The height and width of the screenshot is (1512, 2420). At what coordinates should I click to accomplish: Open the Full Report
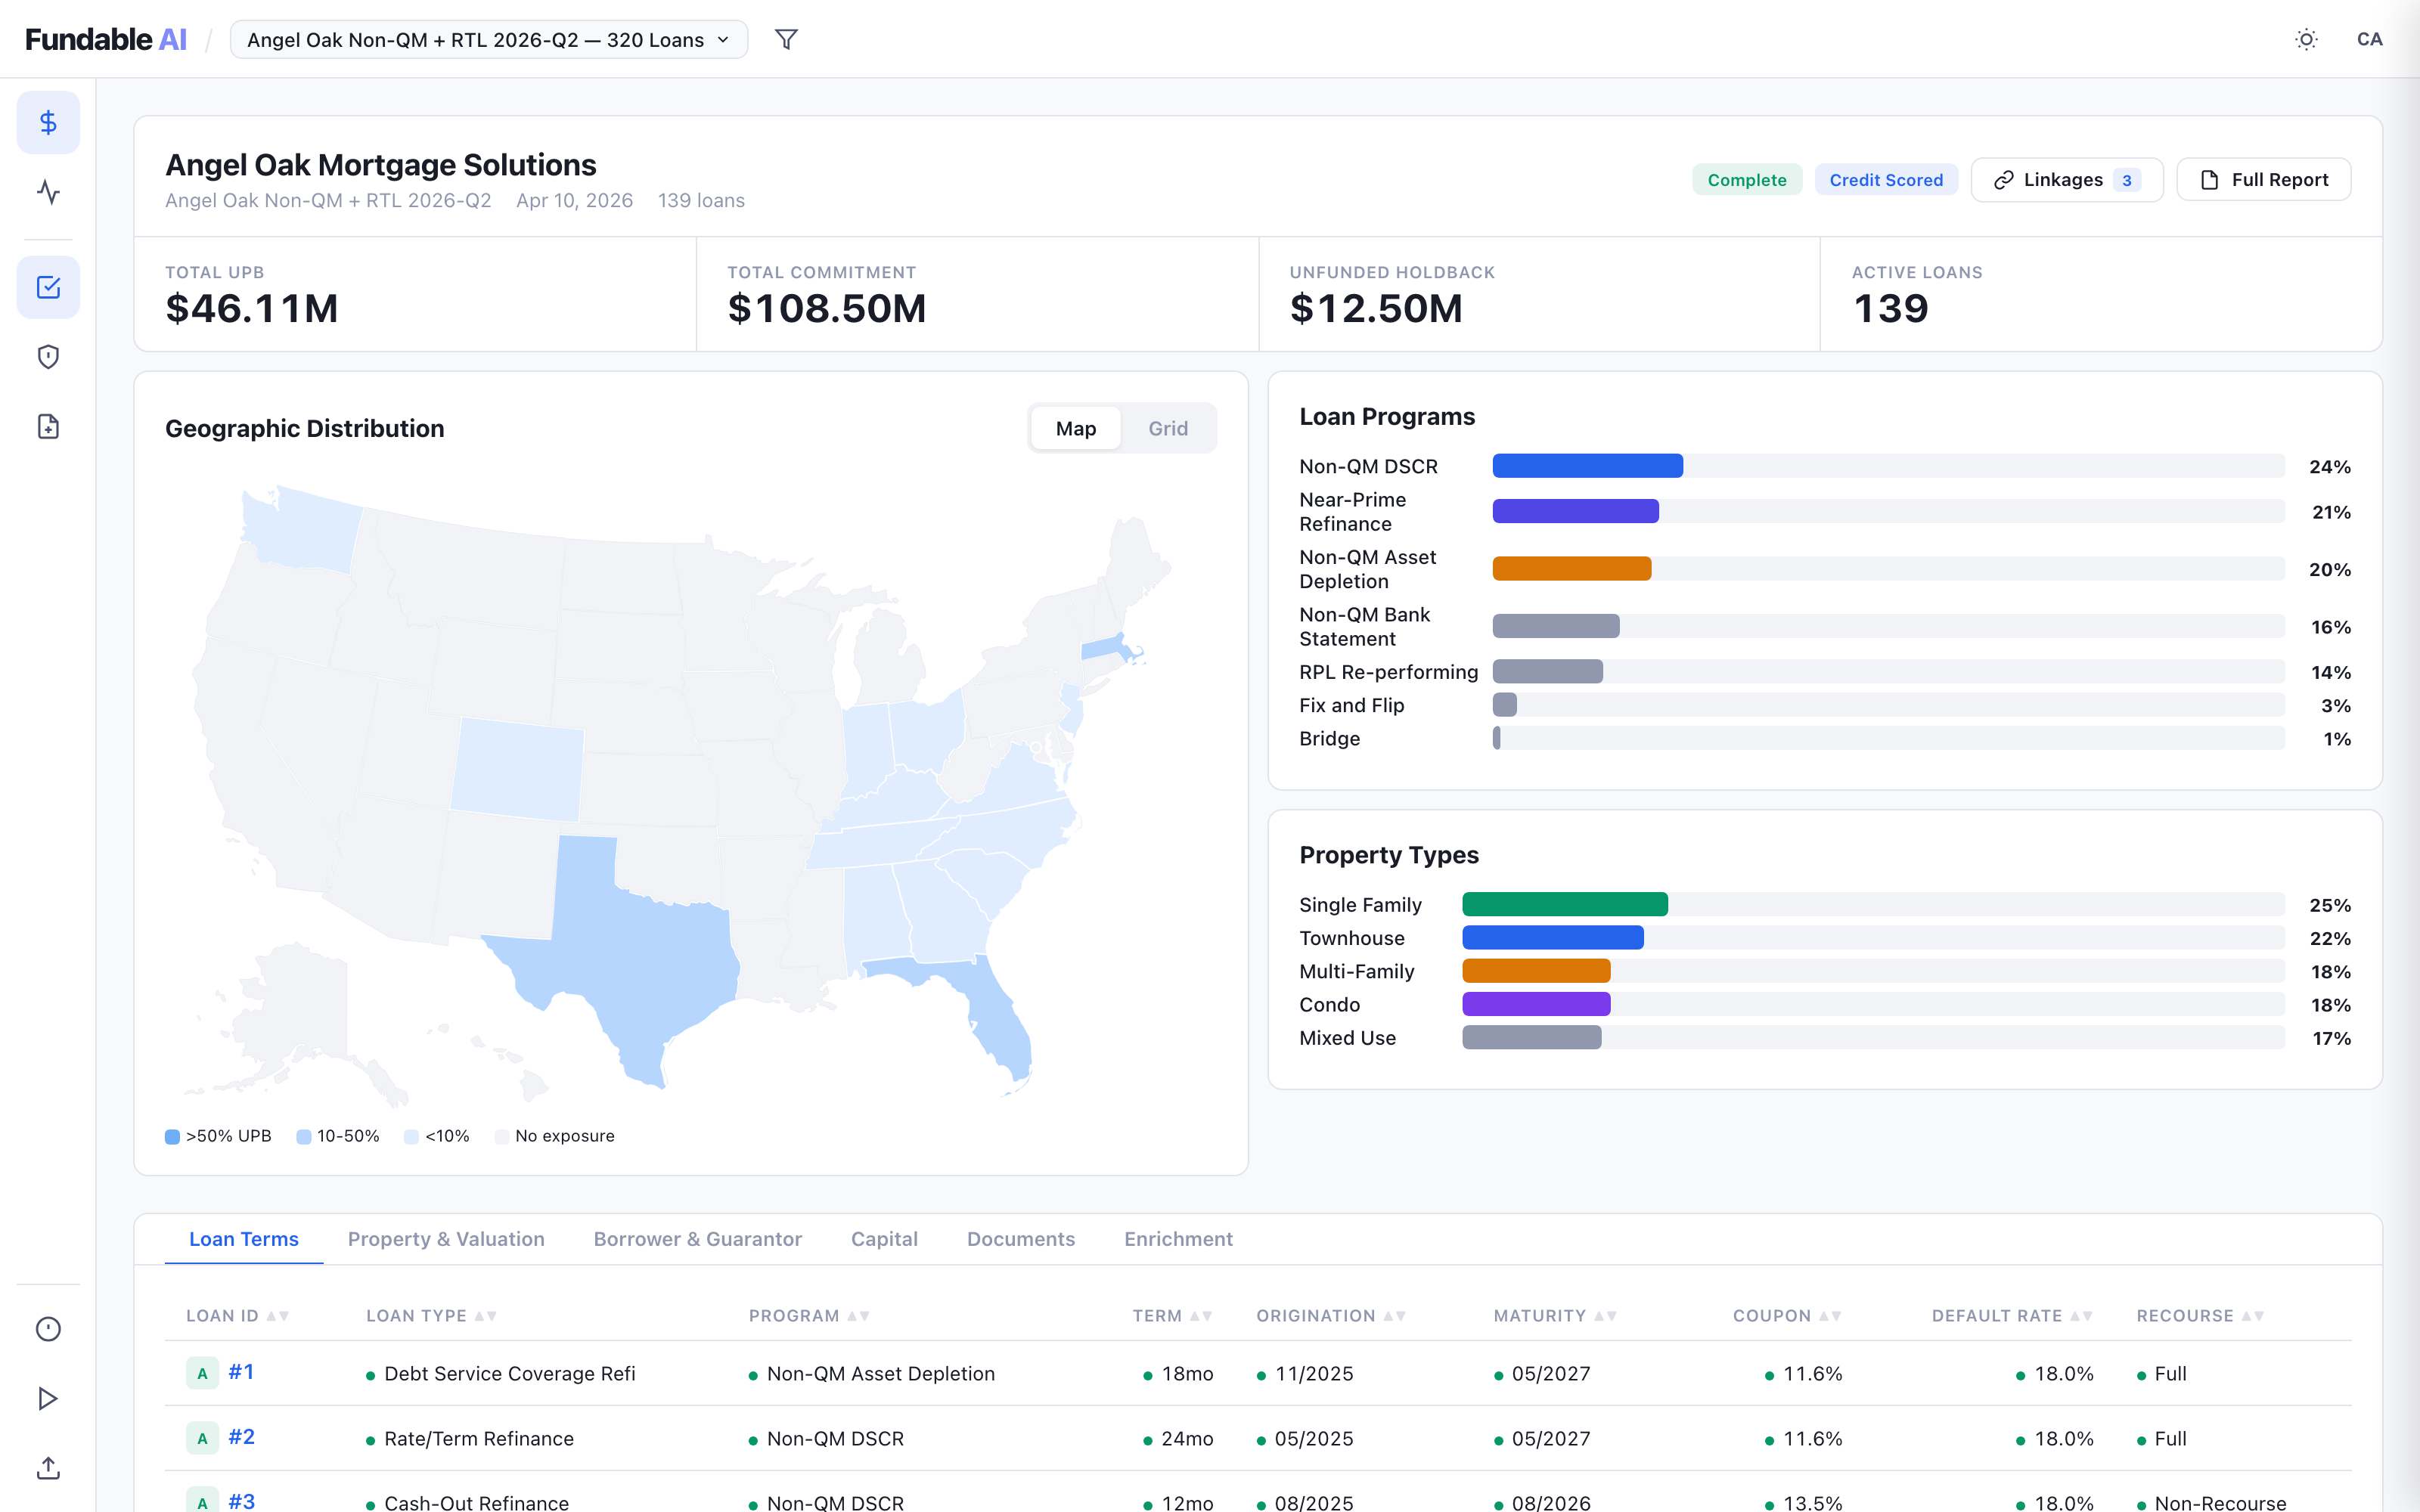pos(2264,180)
